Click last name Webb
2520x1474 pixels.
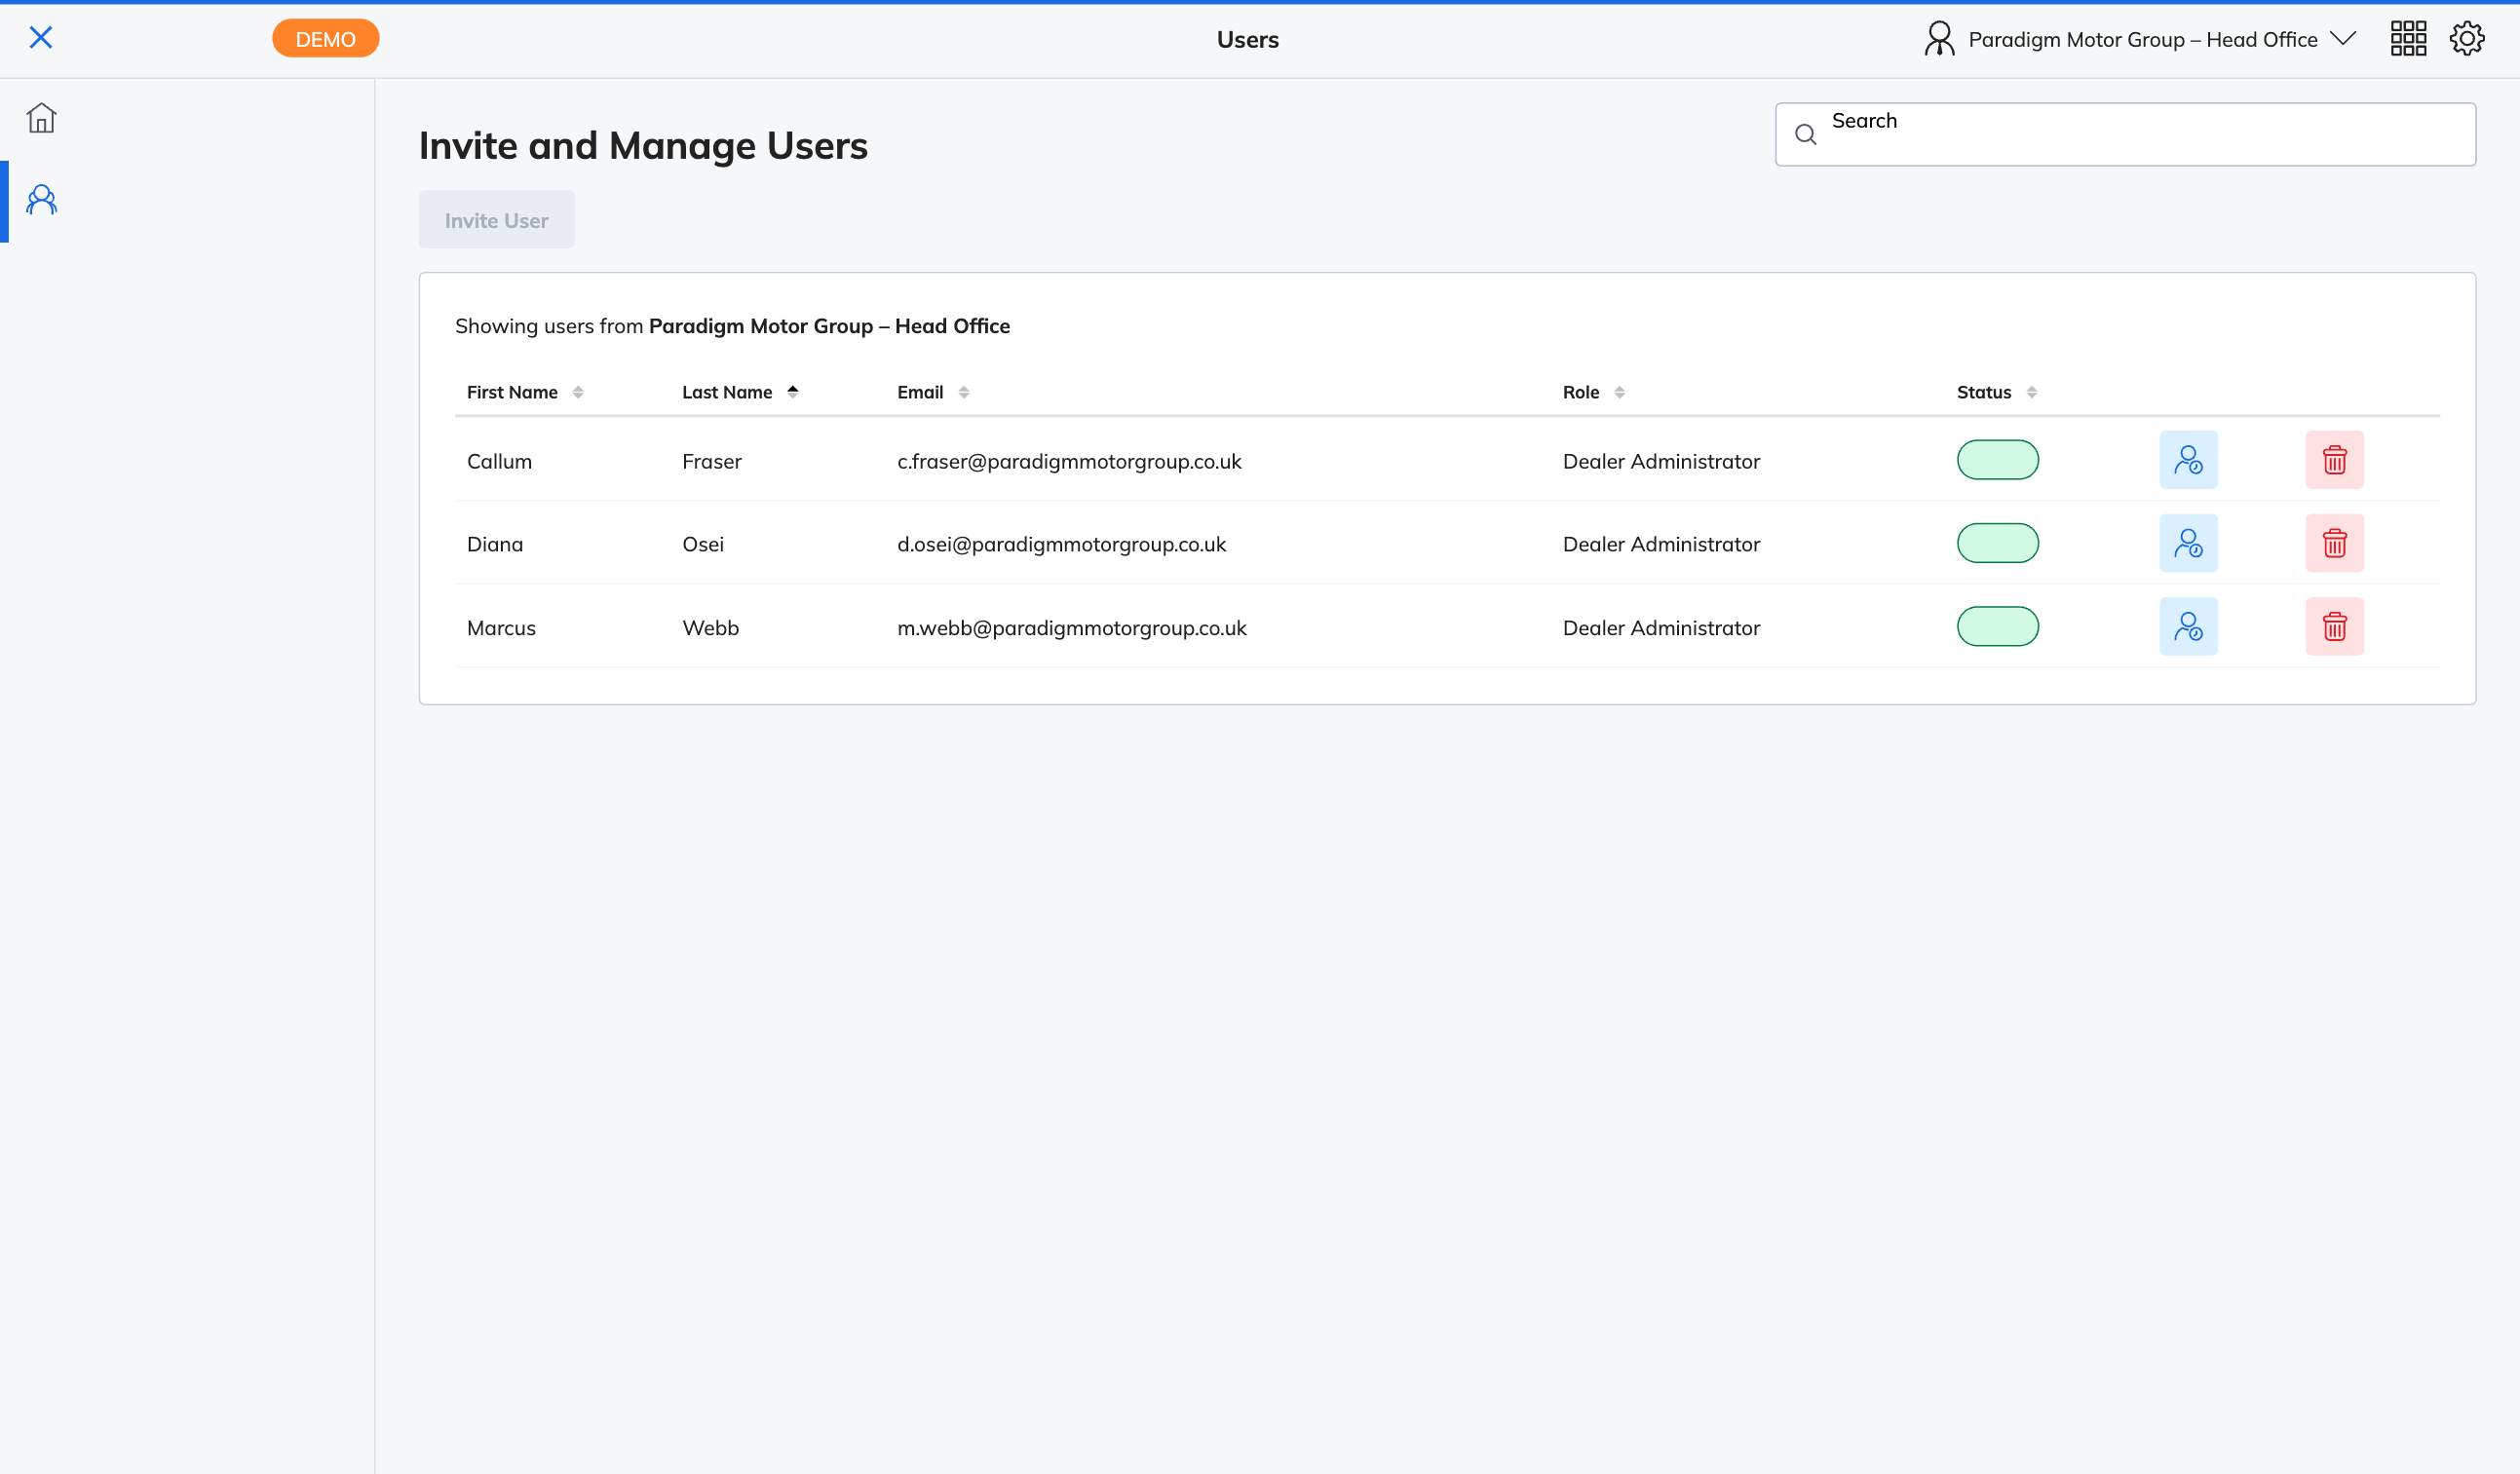(x=710, y=628)
